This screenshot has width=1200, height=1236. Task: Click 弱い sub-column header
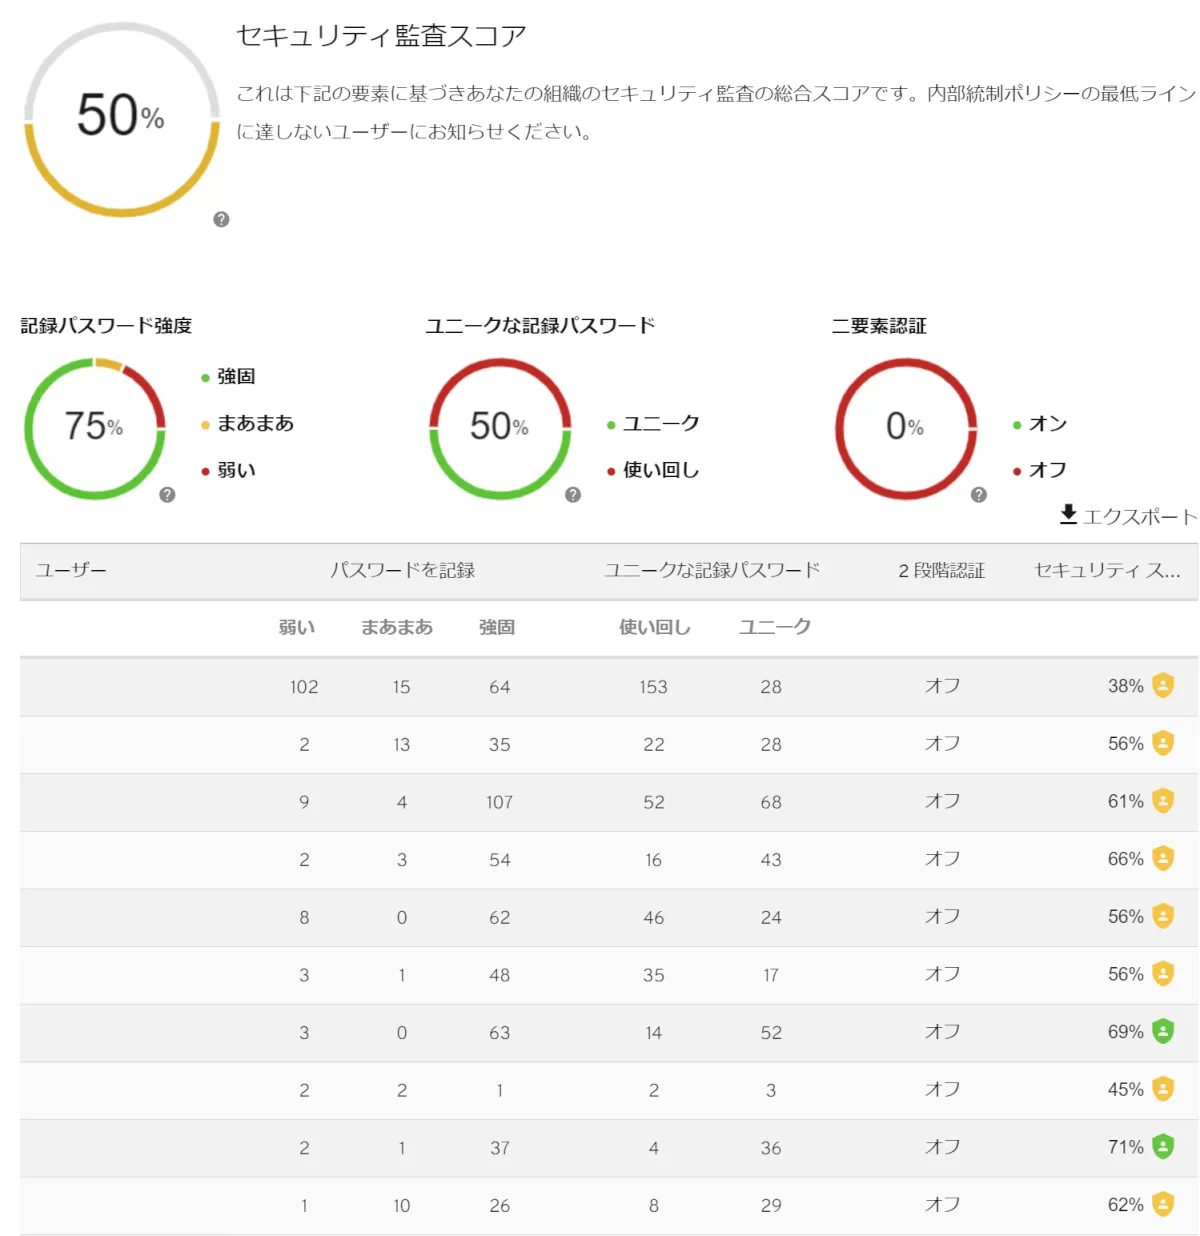(297, 628)
